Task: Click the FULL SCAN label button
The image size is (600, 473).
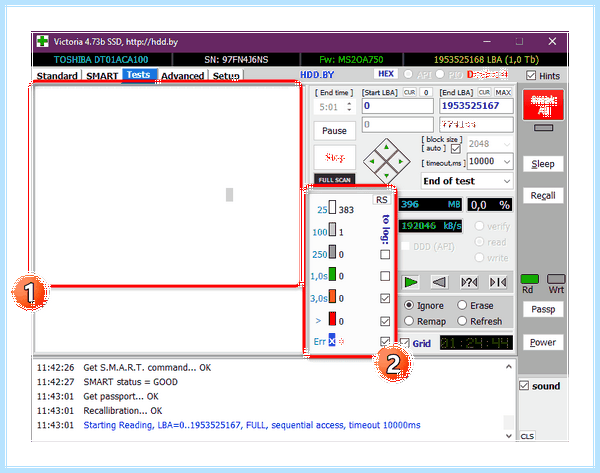Action: coord(334,179)
